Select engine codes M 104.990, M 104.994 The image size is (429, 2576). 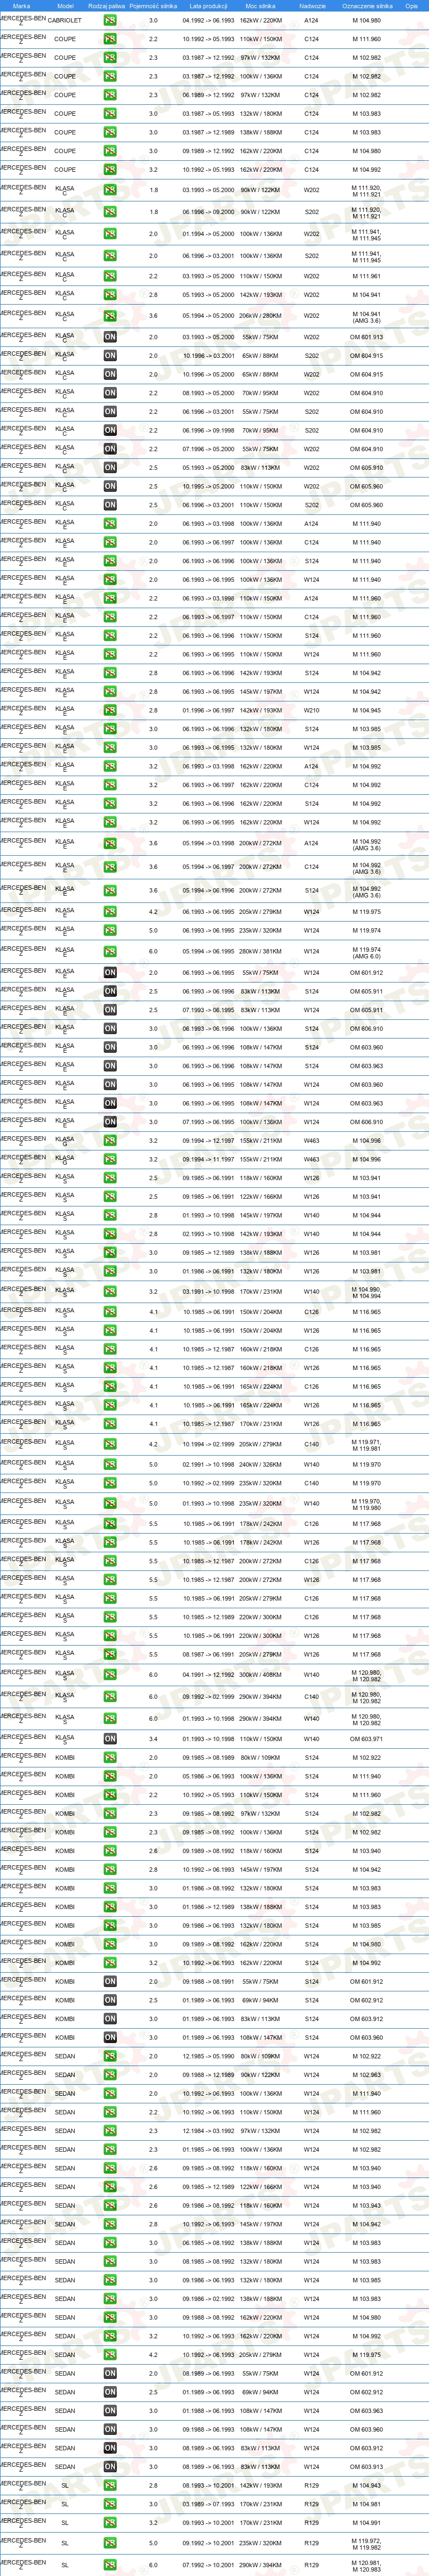click(x=367, y=1293)
